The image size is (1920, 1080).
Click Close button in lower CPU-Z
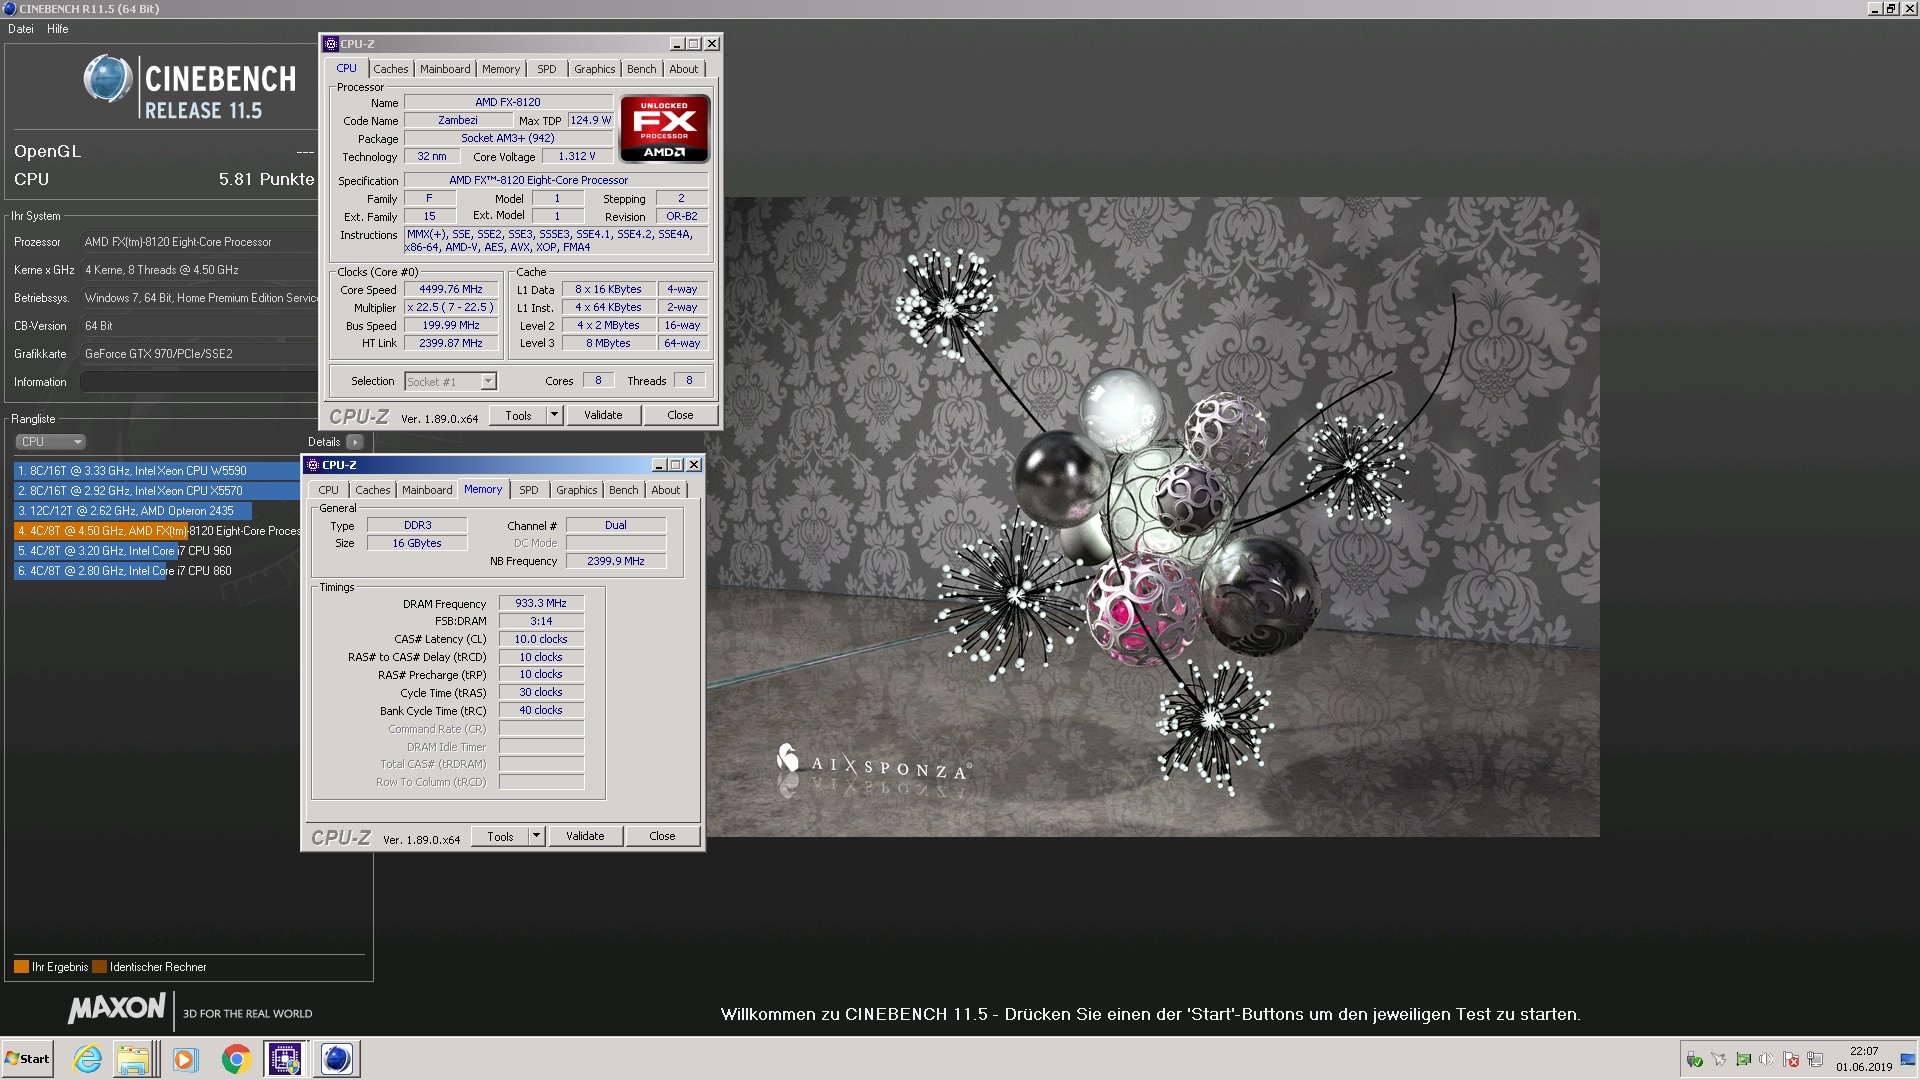pyautogui.click(x=662, y=836)
